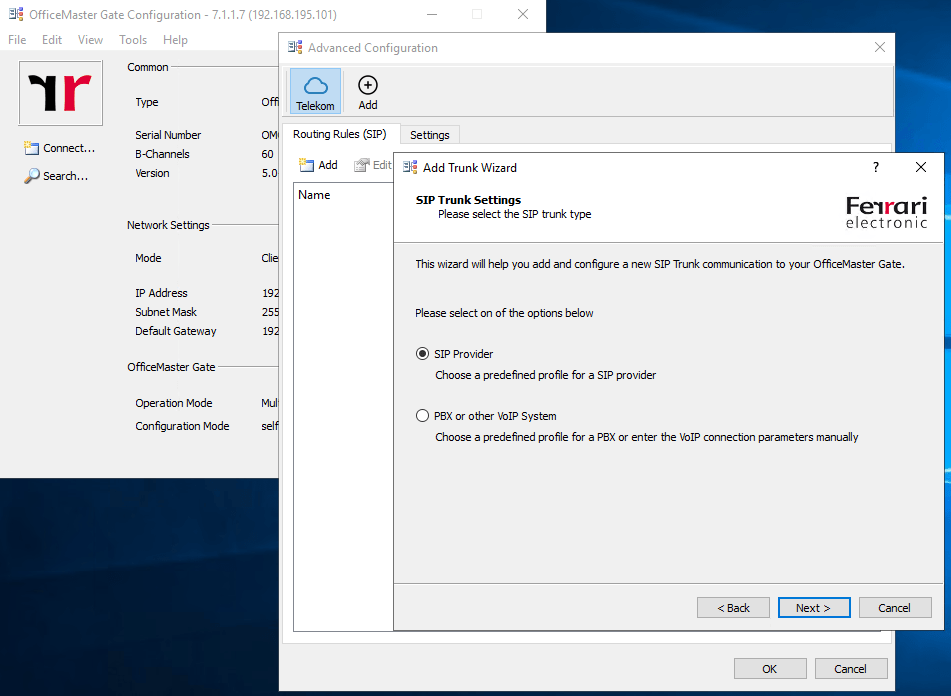
Task: Open the Edit menu
Action: [x=52, y=39]
